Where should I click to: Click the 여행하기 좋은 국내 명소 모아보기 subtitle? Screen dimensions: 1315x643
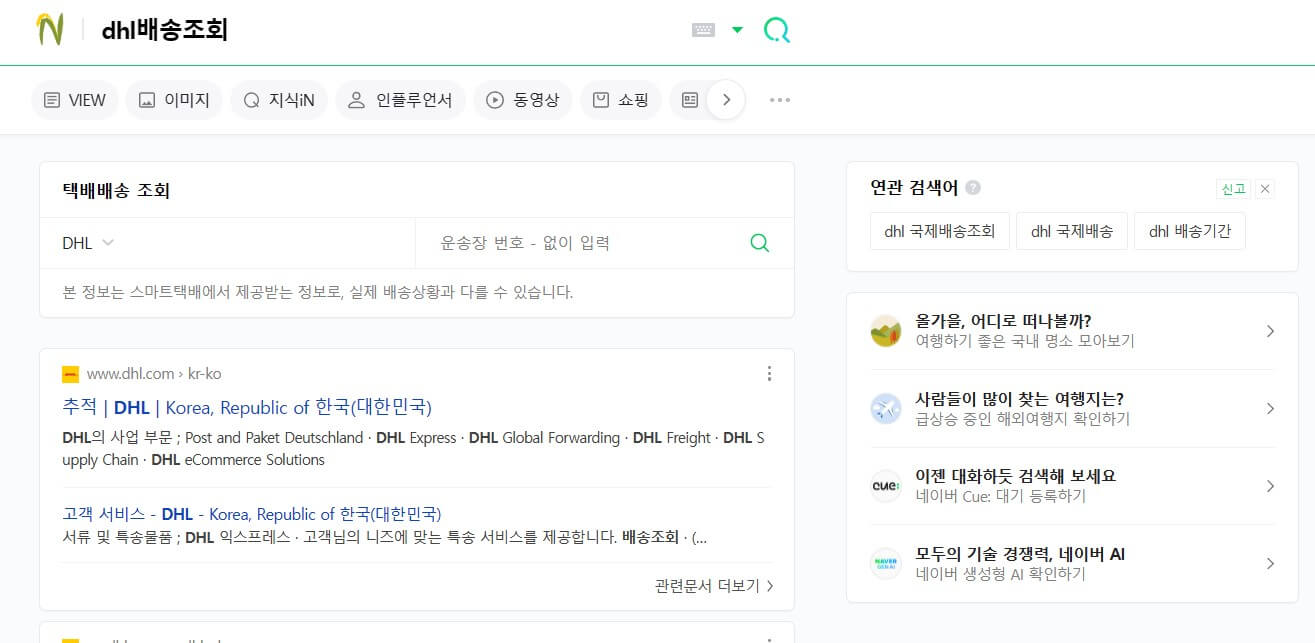click(x=1025, y=341)
